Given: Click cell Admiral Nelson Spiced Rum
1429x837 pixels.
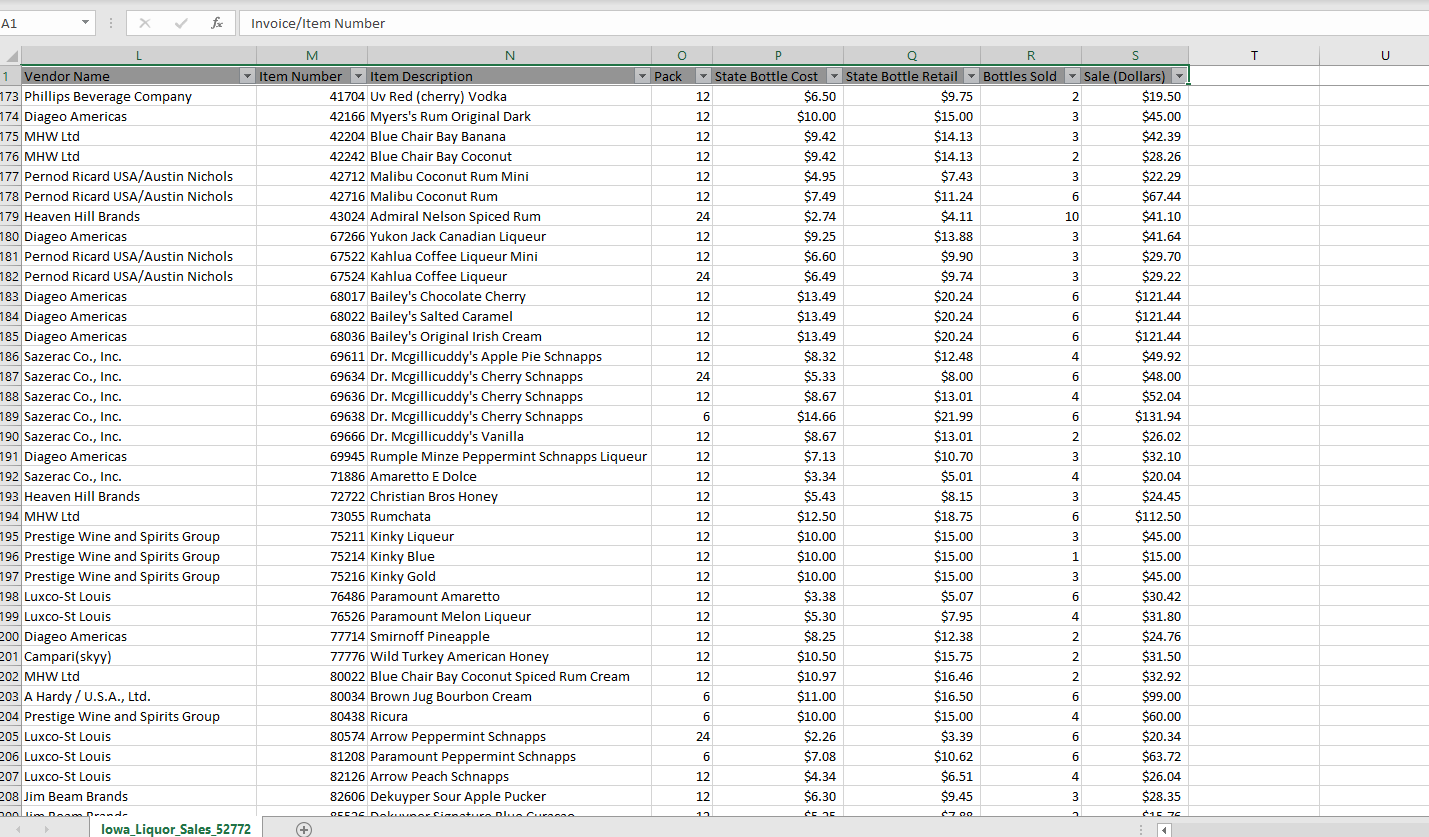Looking at the screenshot, I should pyautogui.click(x=509, y=216).
